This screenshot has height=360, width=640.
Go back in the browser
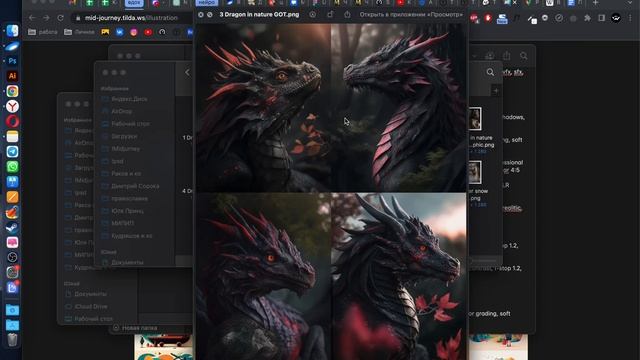pos(32,18)
